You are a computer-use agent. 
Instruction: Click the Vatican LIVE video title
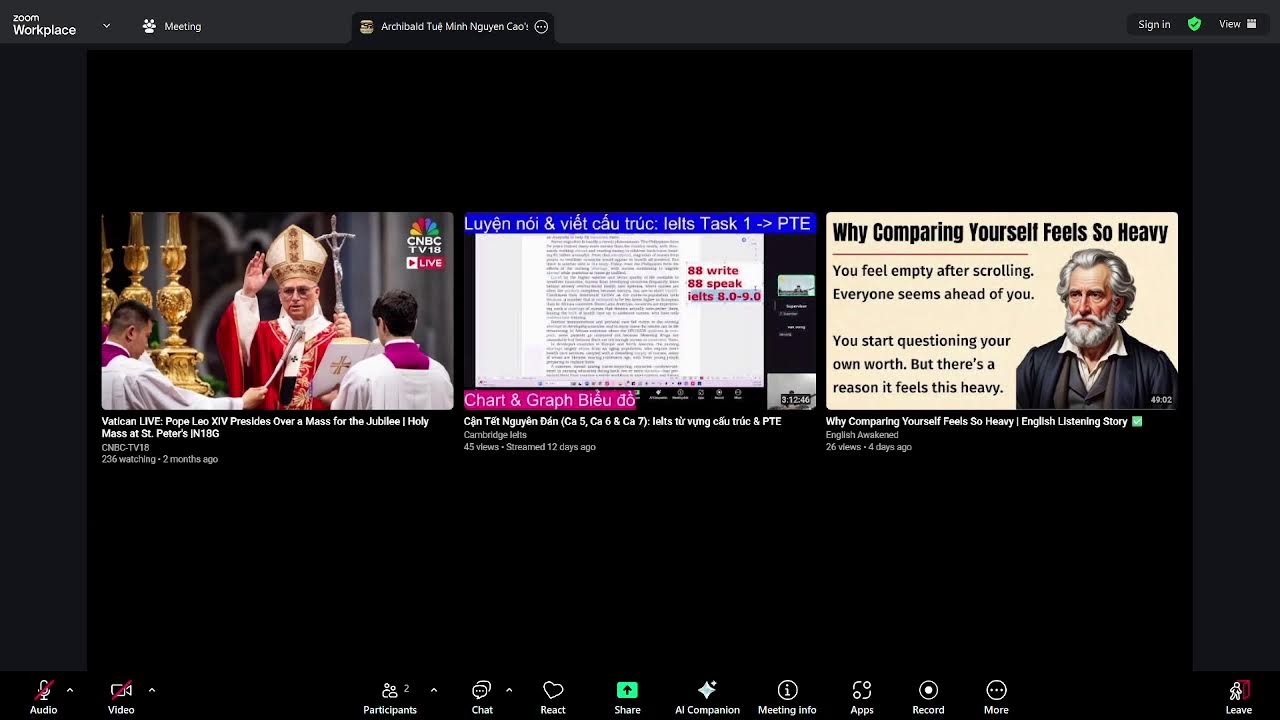tap(265, 427)
